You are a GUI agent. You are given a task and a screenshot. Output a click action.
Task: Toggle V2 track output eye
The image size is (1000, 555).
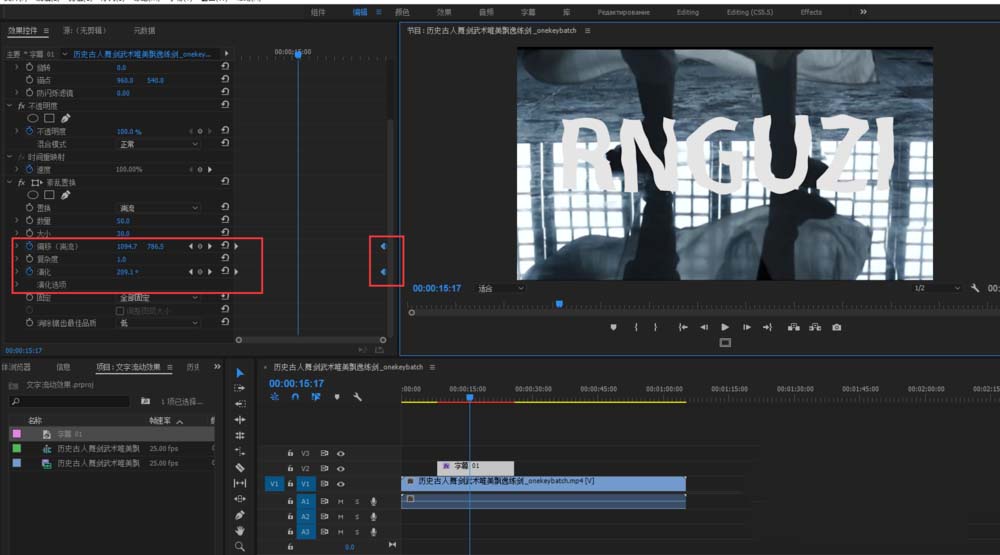(x=340, y=468)
